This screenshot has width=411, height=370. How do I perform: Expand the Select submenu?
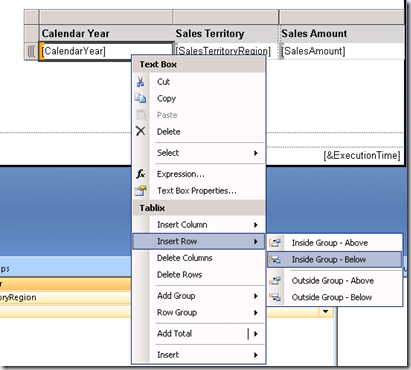point(199,153)
